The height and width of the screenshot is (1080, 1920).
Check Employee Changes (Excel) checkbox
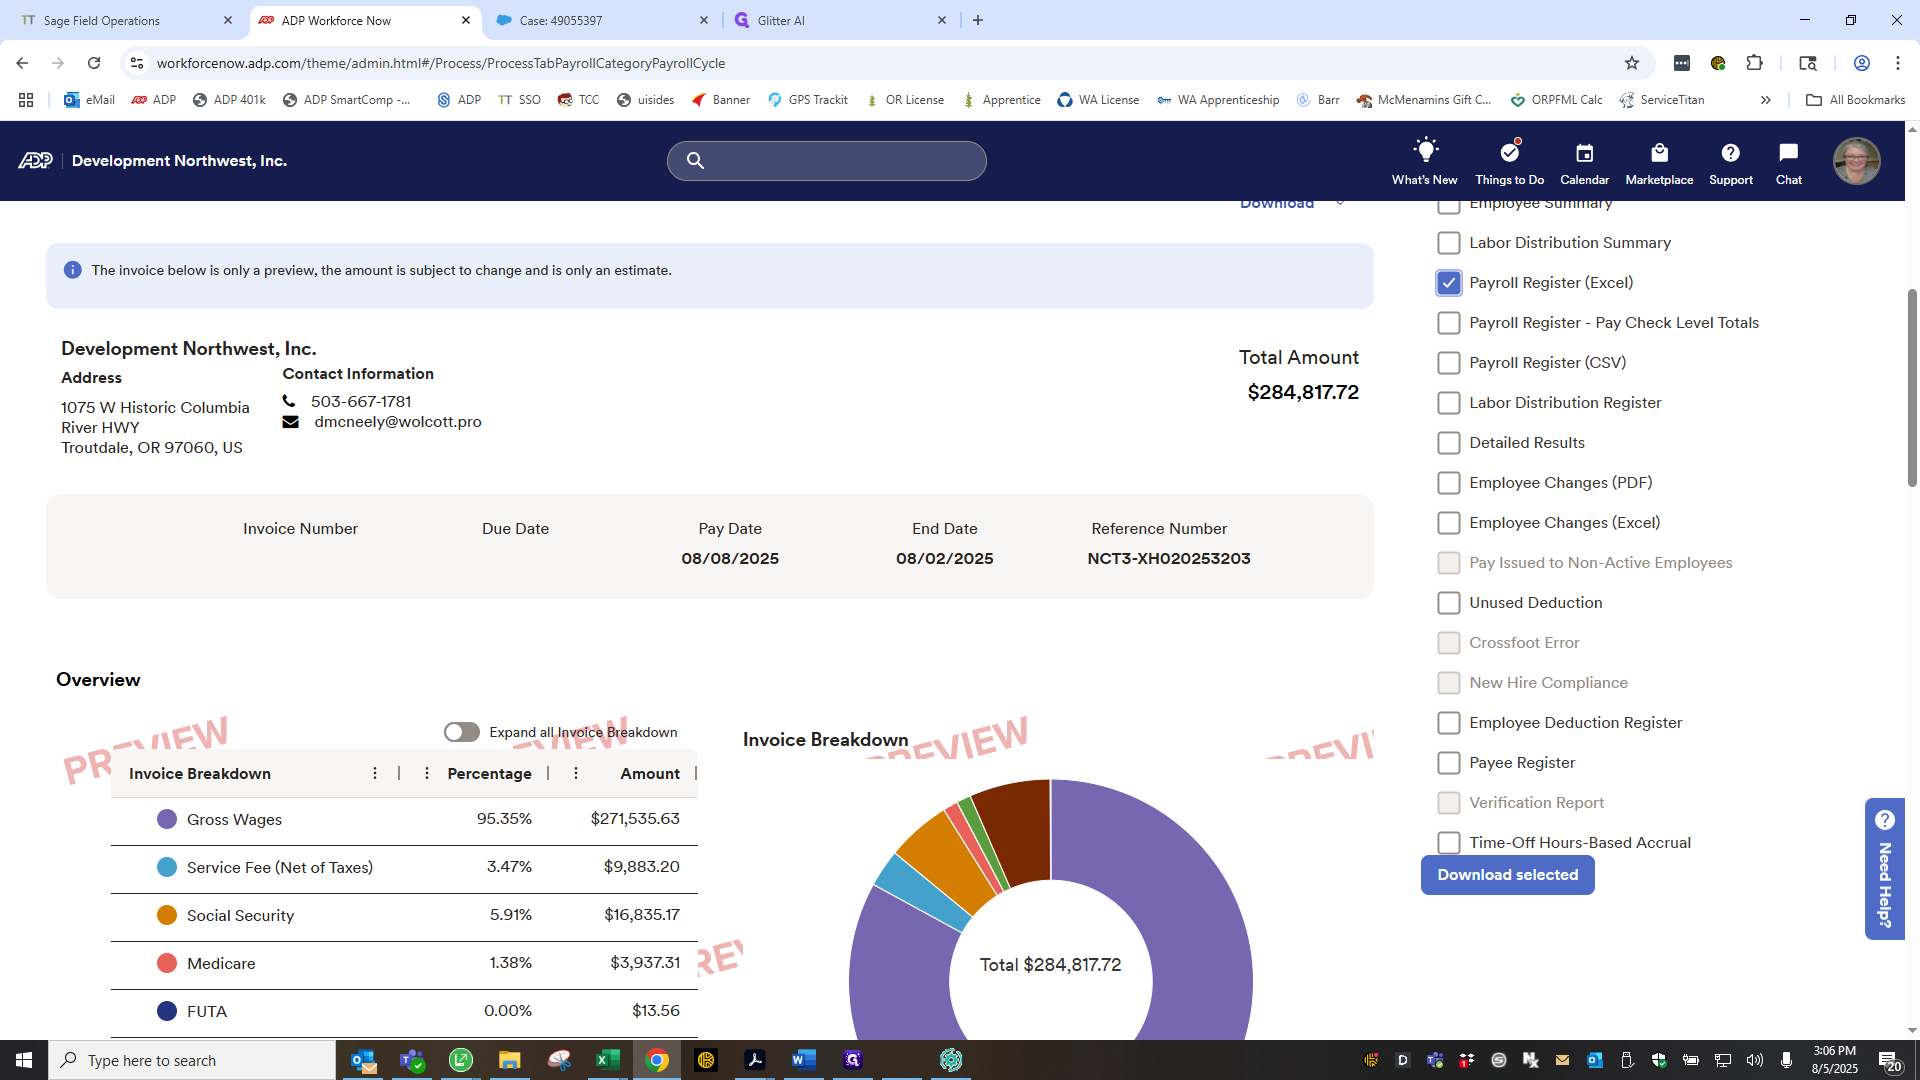point(1448,523)
